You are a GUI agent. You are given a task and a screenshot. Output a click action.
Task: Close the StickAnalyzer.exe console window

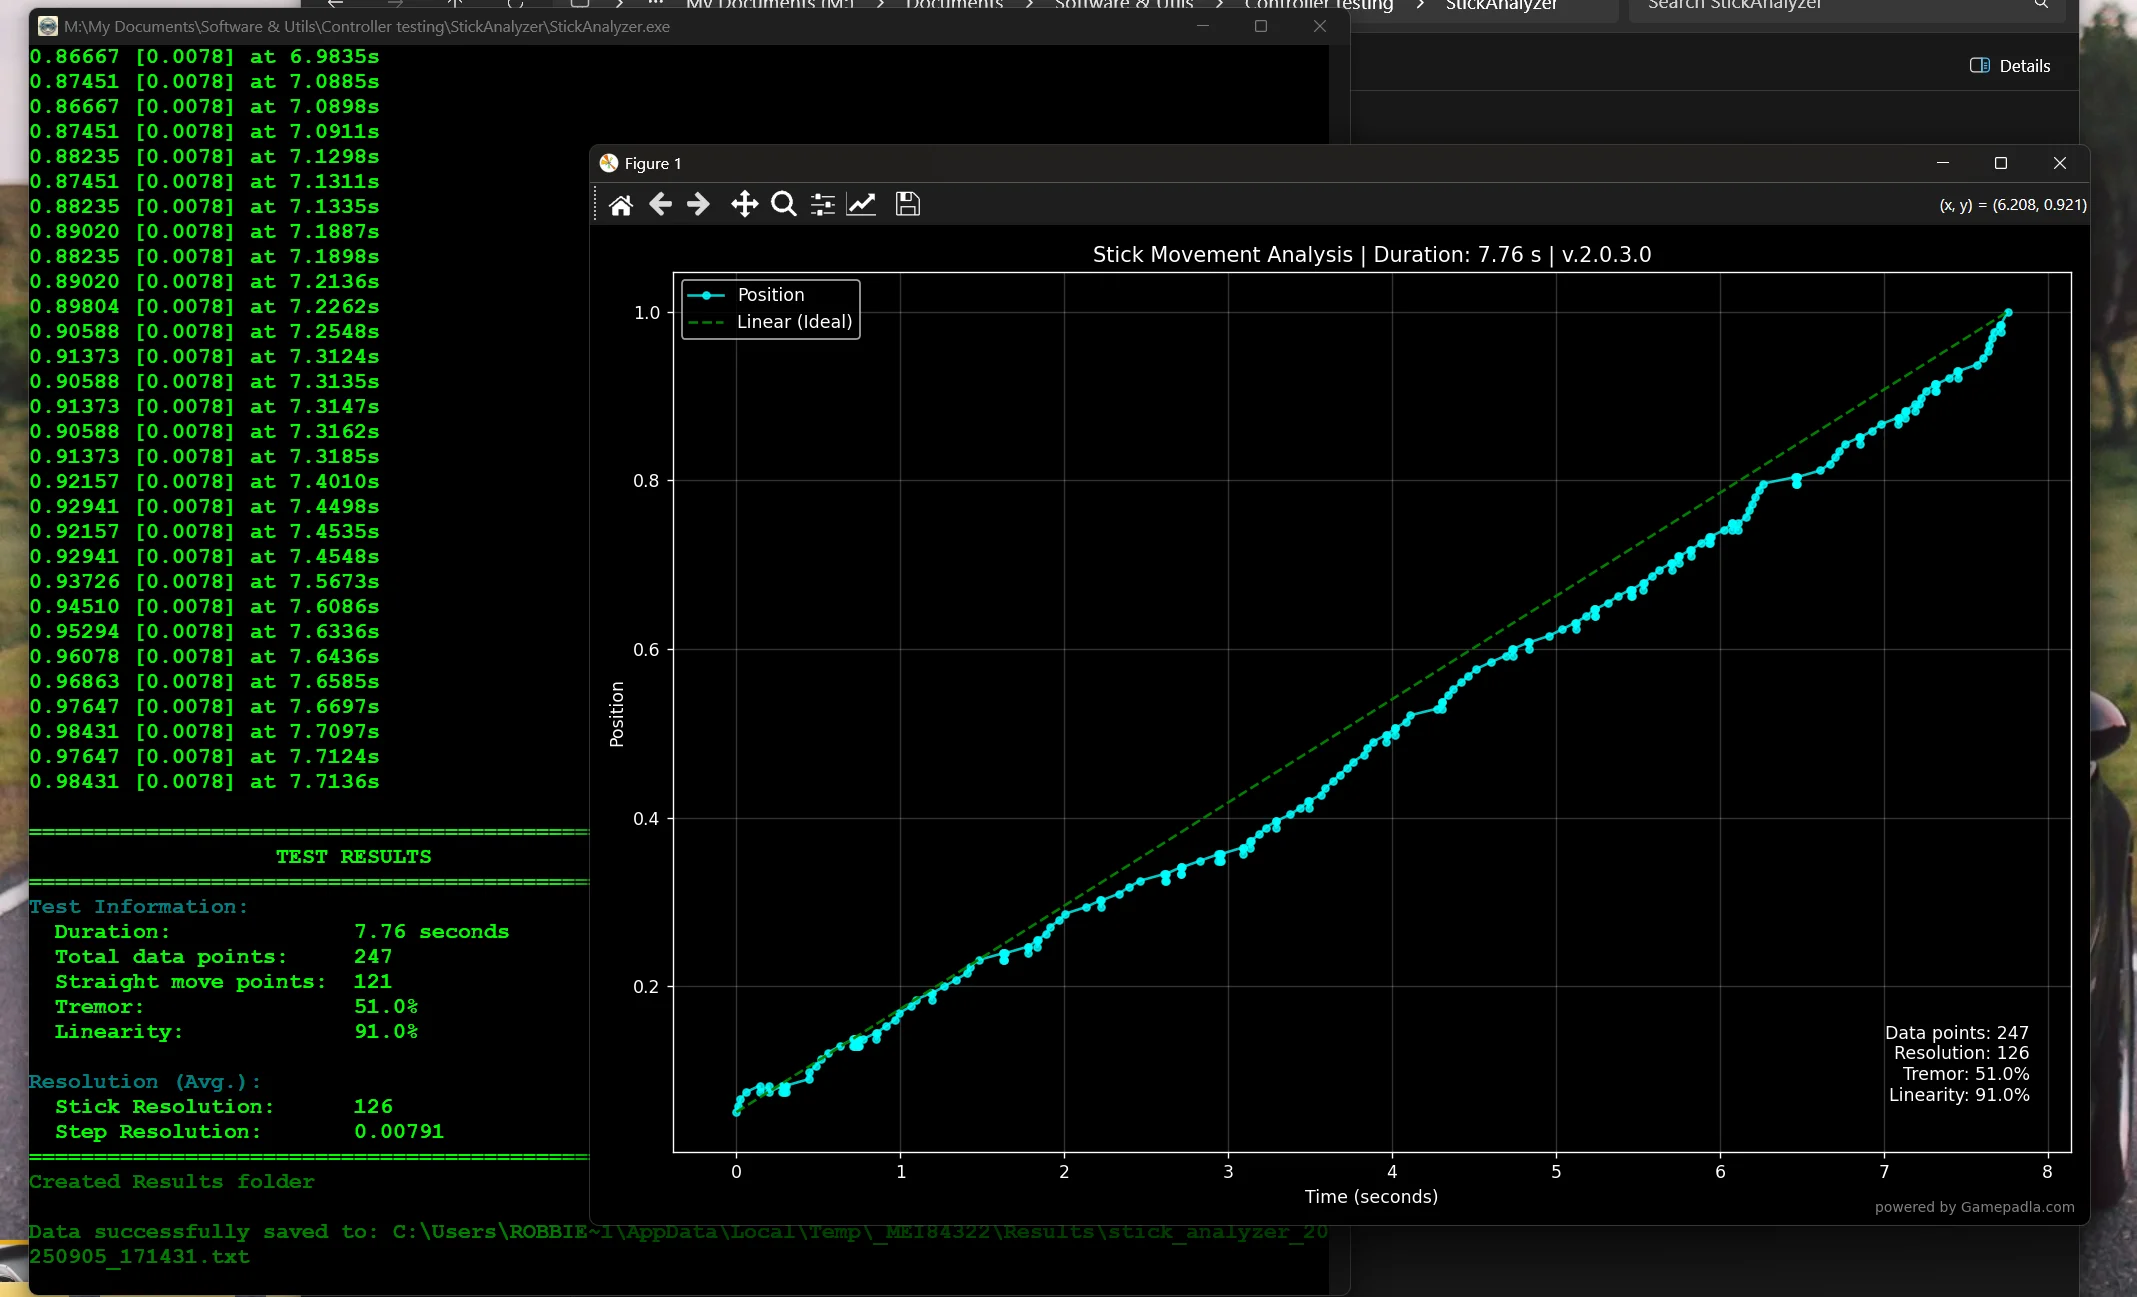pyautogui.click(x=1320, y=26)
